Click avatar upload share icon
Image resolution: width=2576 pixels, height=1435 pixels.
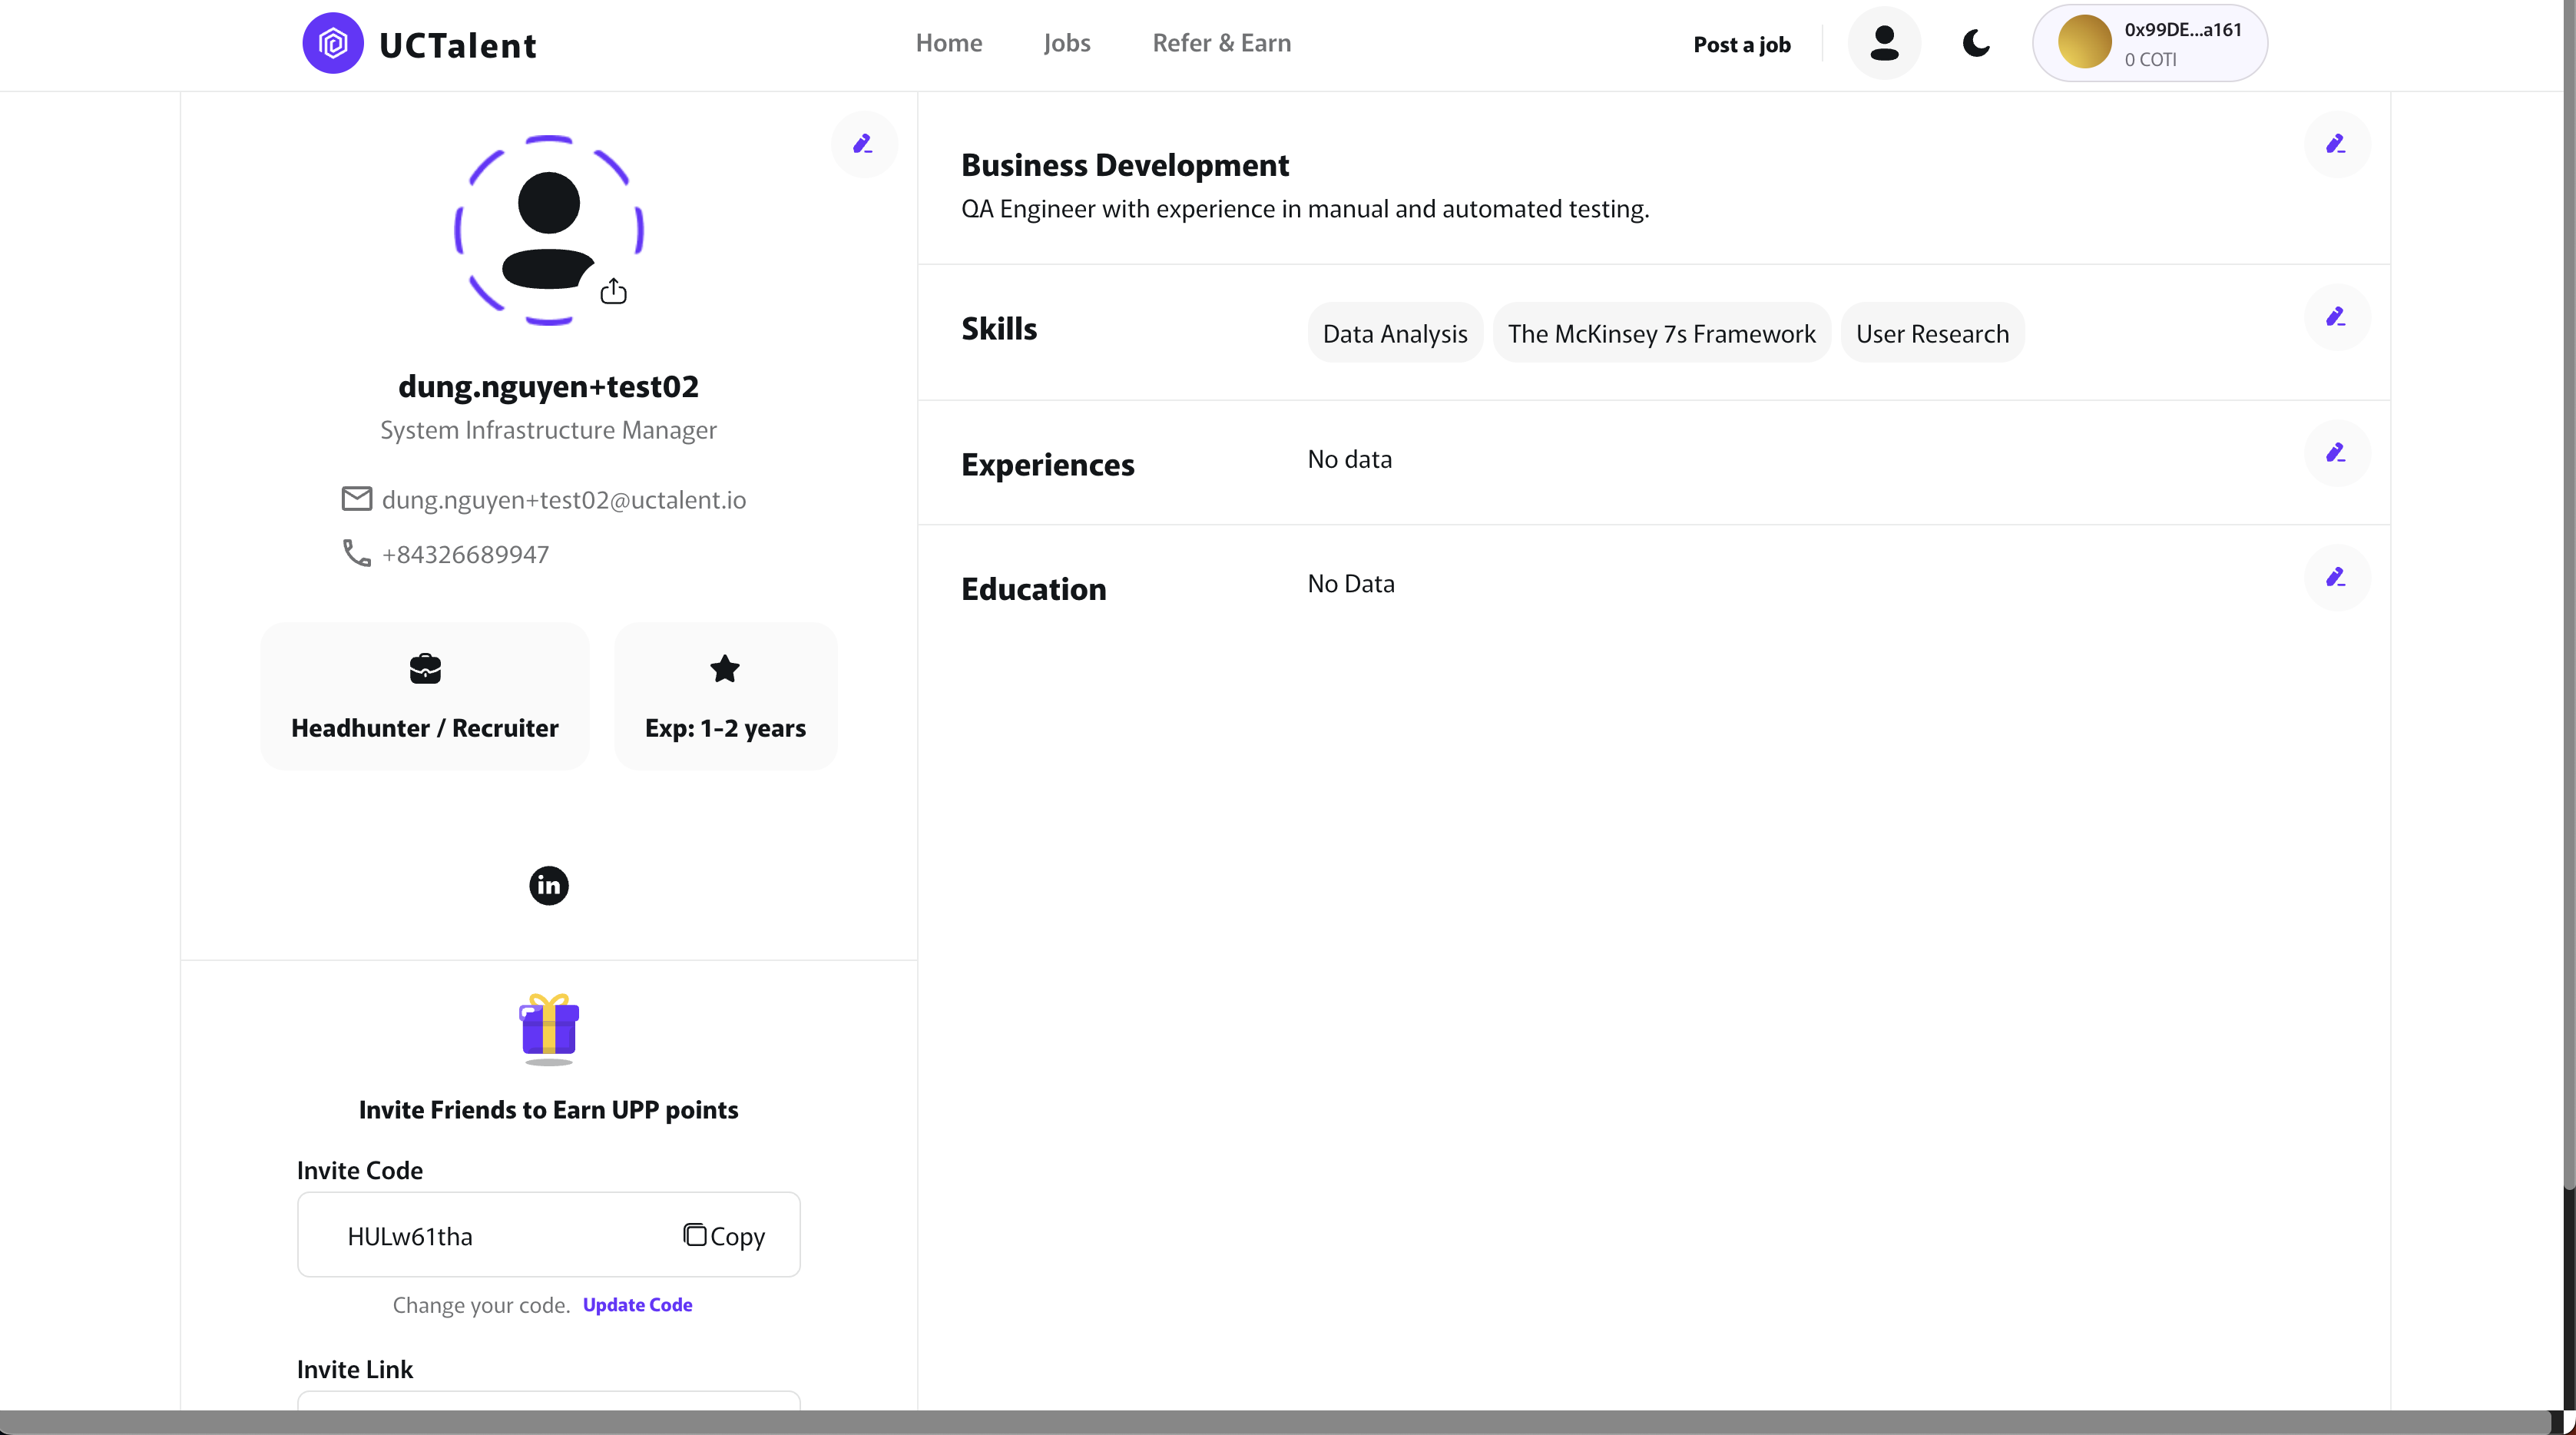click(613, 292)
